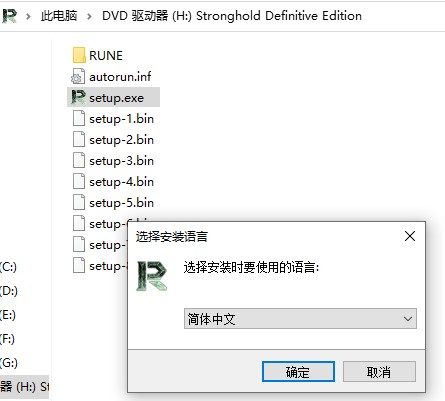This screenshot has width=445, height=401.
Task: Click installer logo in language dialog
Action: pos(152,276)
